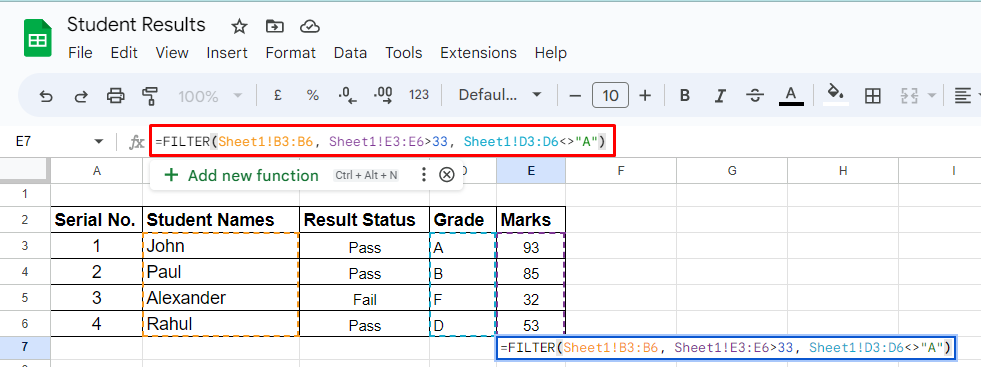Open the Tools menu
This screenshot has width=981, height=367.
pyautogui.click(x=404, y=53)
